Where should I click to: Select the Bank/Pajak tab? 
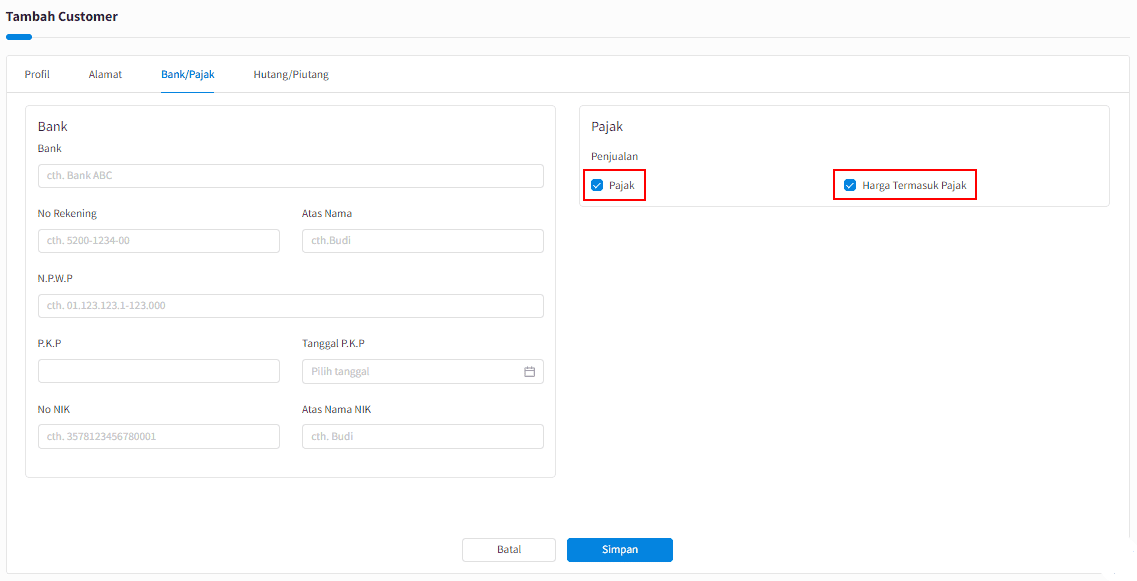[188, 74]
